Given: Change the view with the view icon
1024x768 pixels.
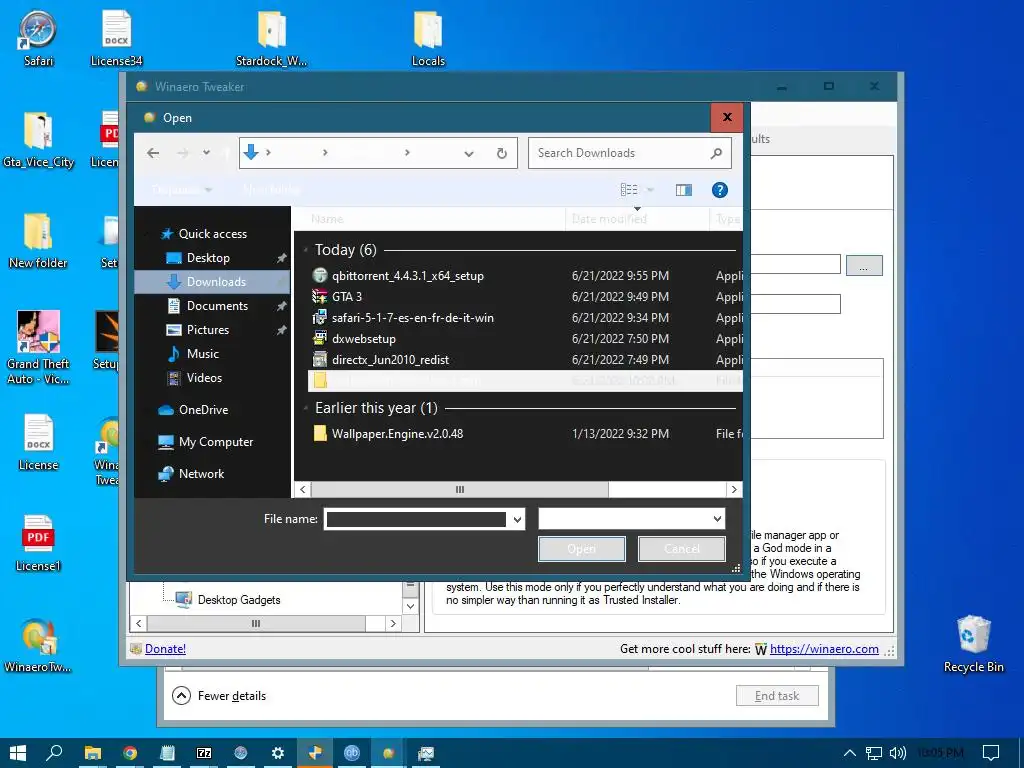Looking at the screenshot, I should 629,190.
